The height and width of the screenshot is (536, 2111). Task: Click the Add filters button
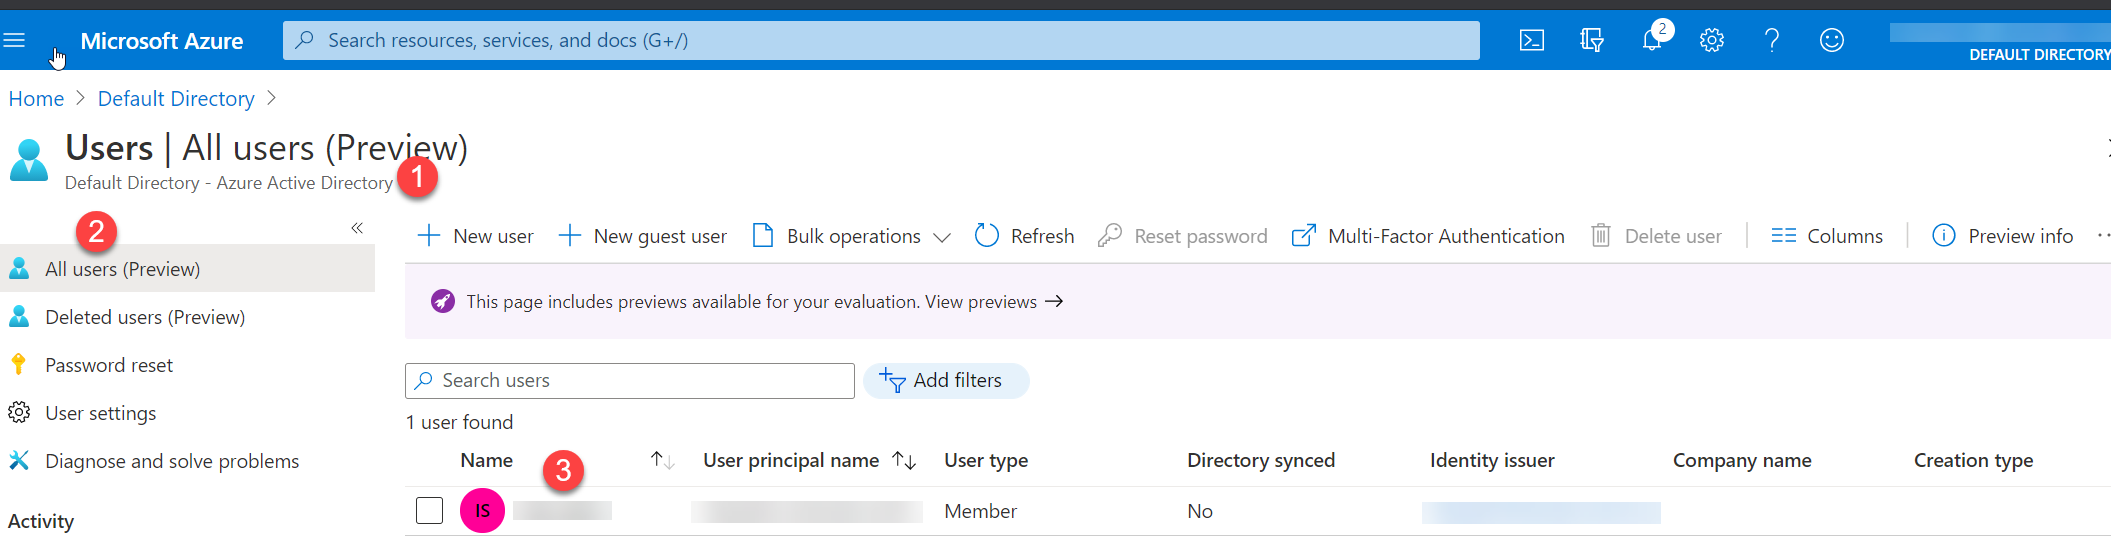coord(945,381)
